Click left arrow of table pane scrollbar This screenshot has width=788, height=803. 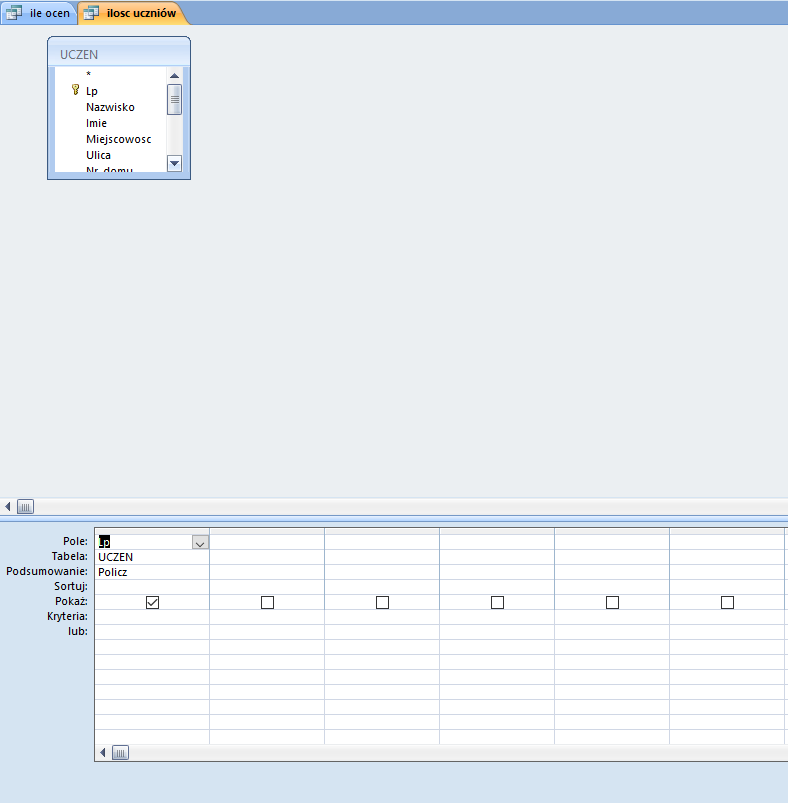coord(8,507)
